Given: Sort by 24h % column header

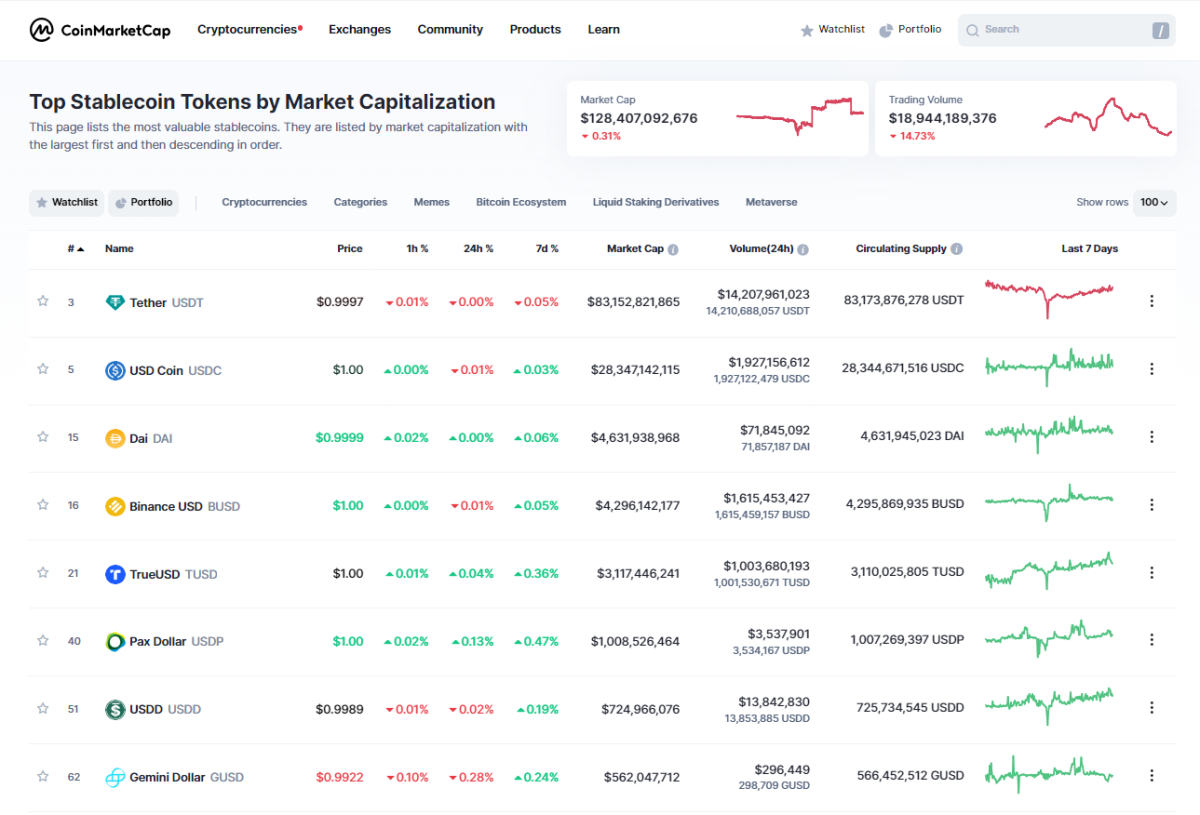Looking at the screenshot, I should 478,249.
